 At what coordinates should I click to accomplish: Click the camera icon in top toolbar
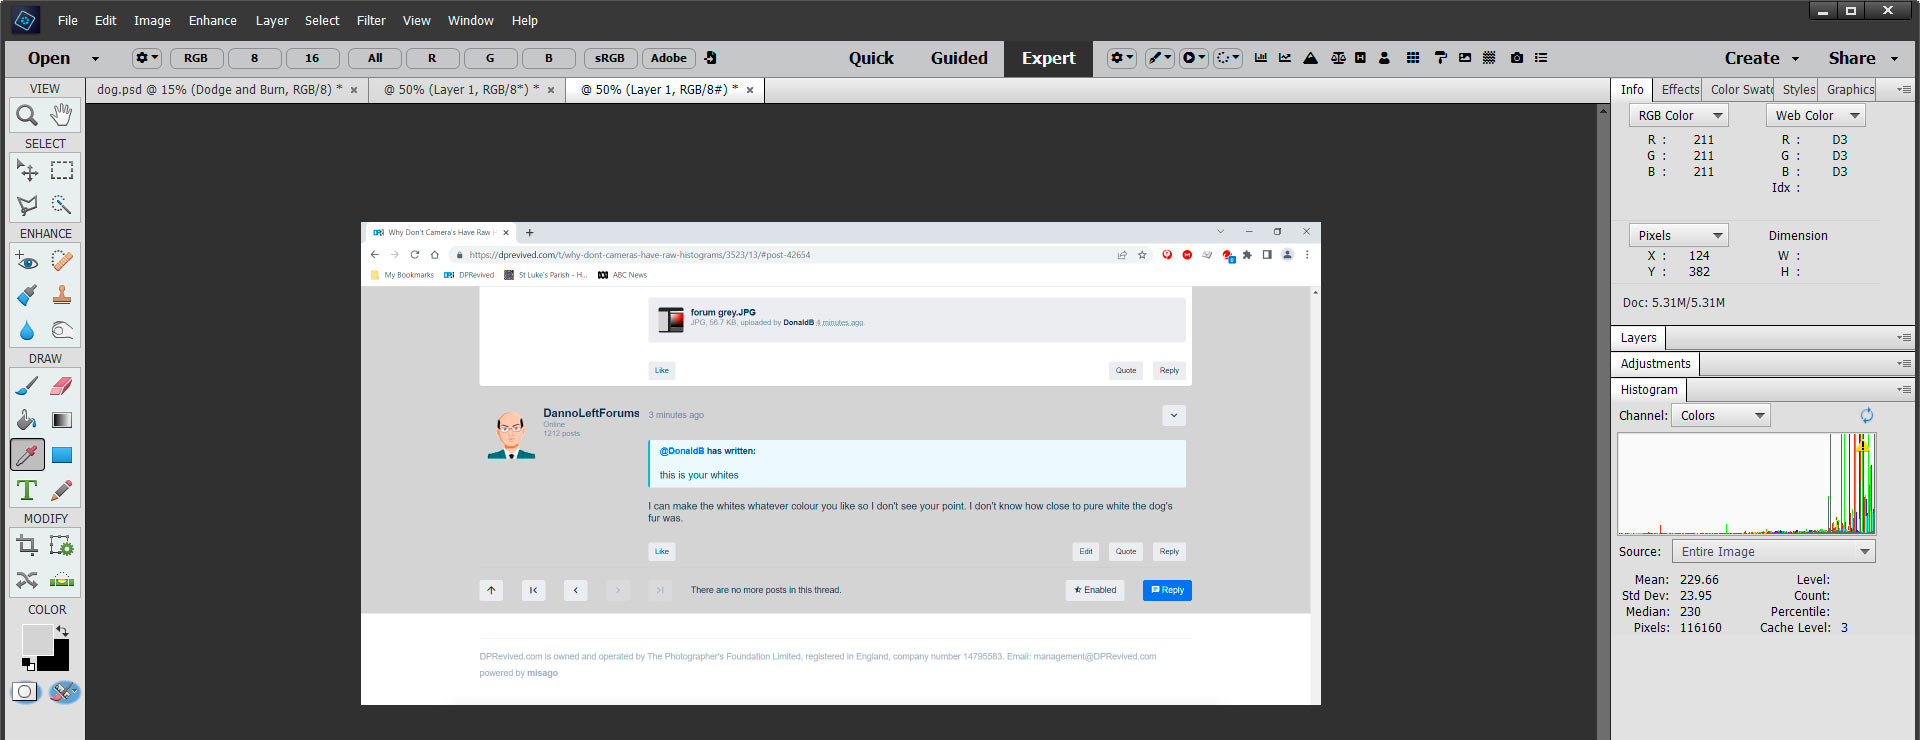[1516, 58]
